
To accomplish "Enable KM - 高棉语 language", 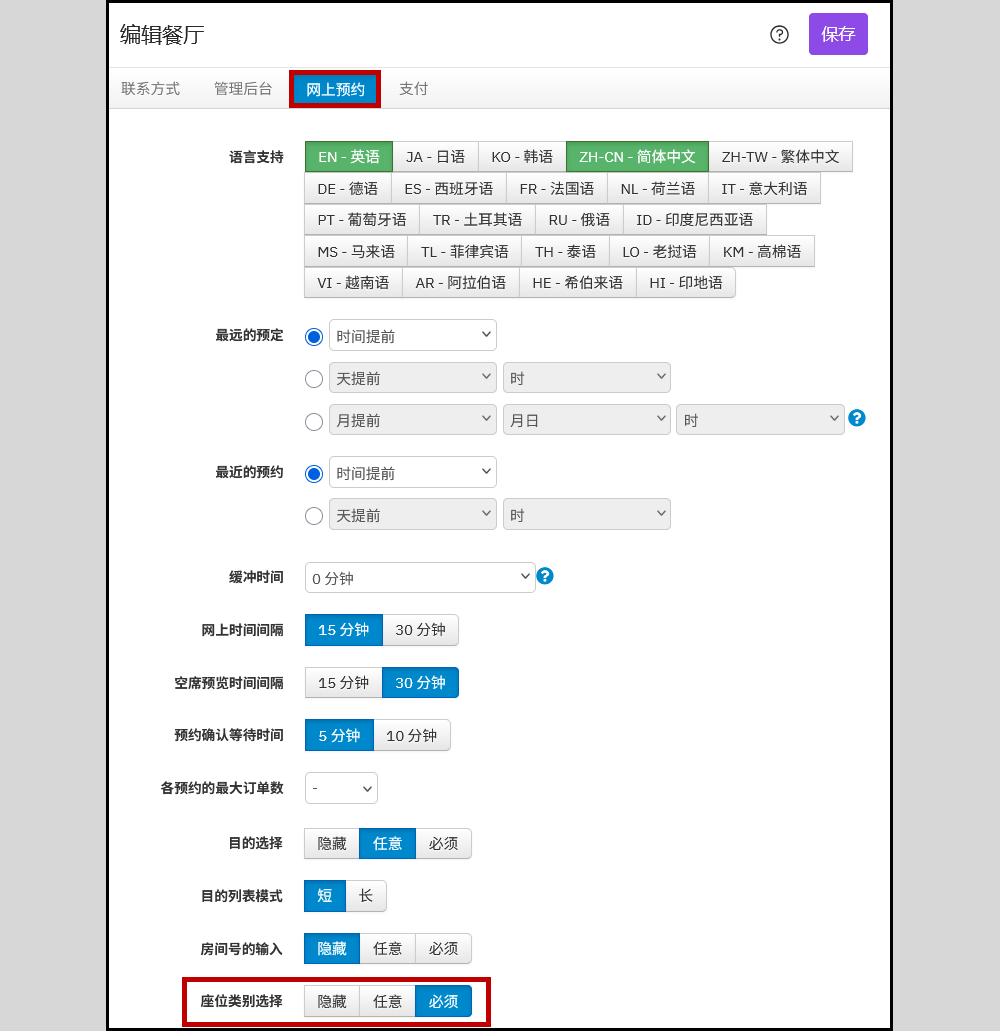I will (762, 252).
